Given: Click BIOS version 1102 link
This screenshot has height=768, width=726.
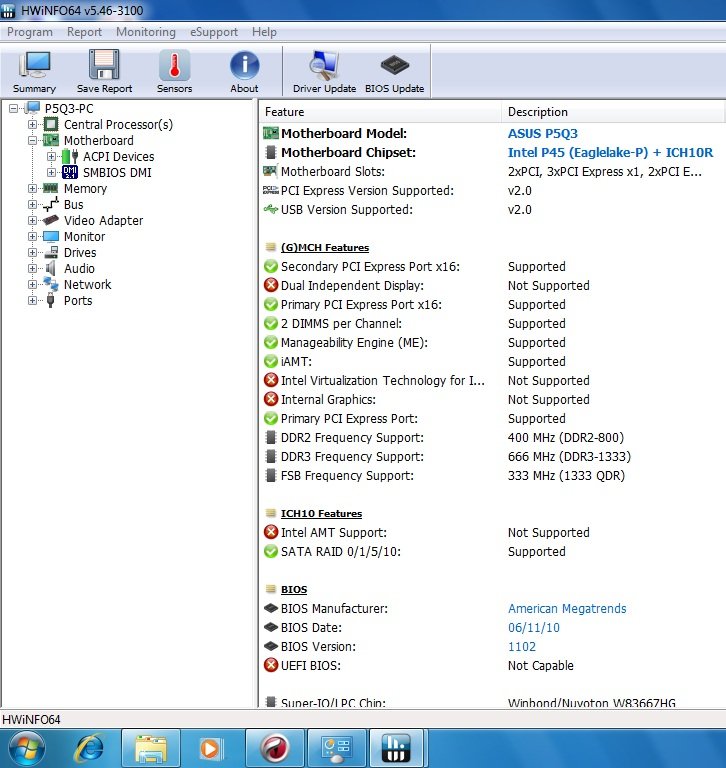Looking at the screenshot, I should (x=522, y=647).
